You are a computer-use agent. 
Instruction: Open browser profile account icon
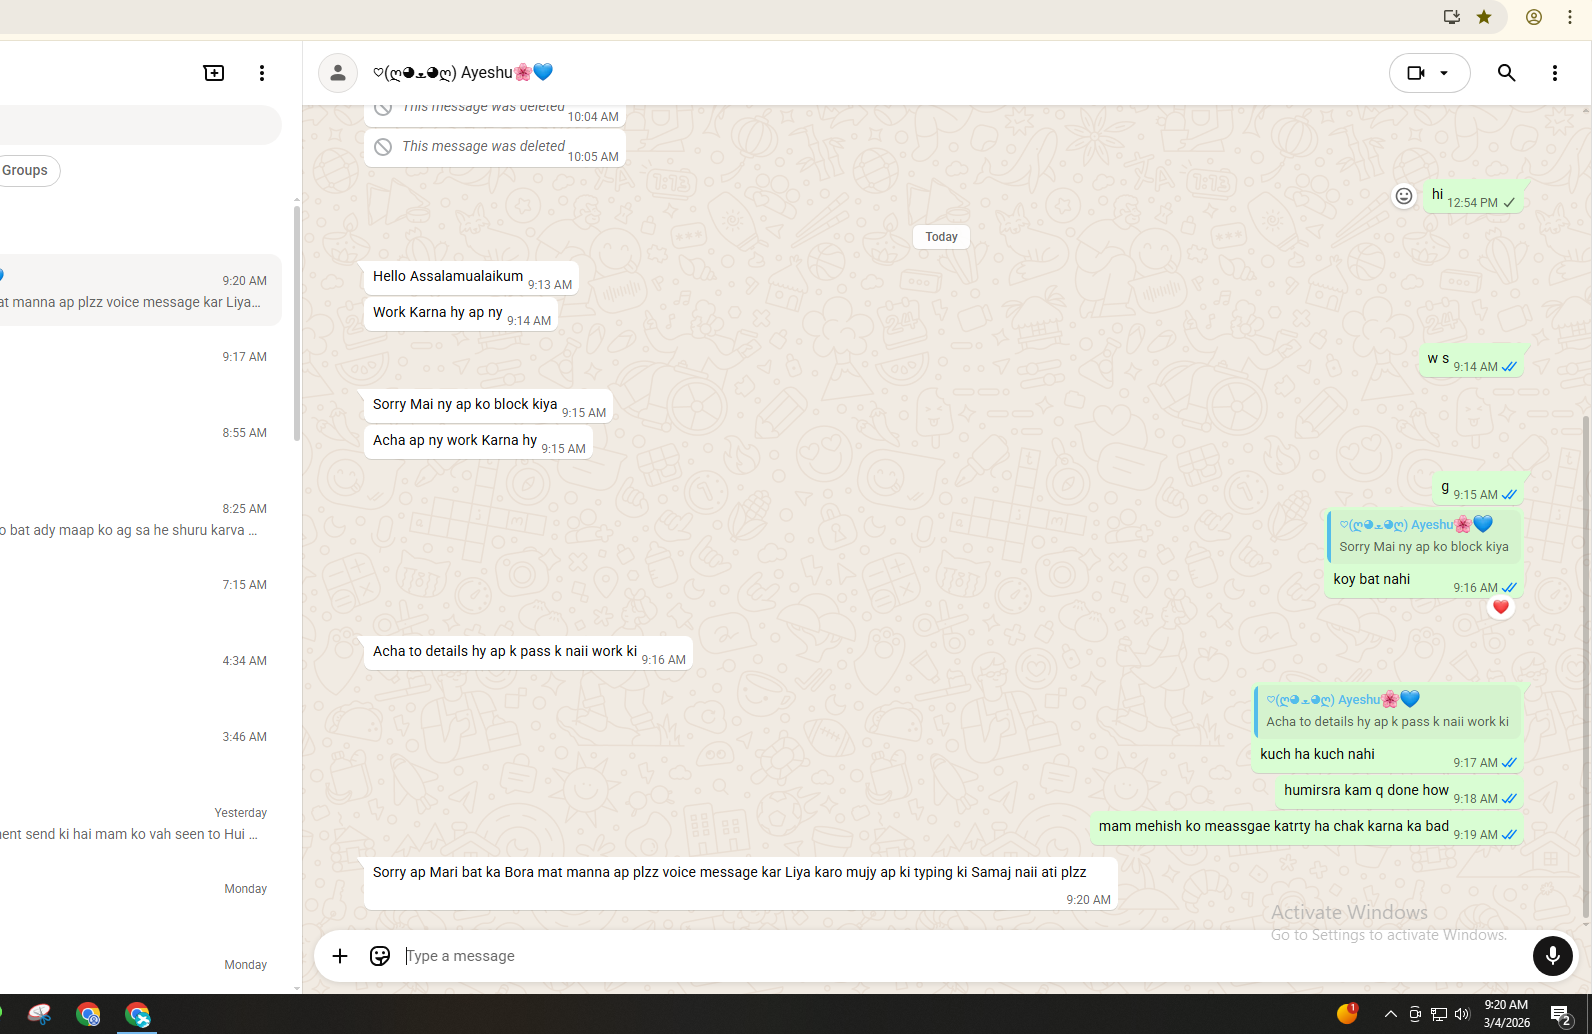1534,17
